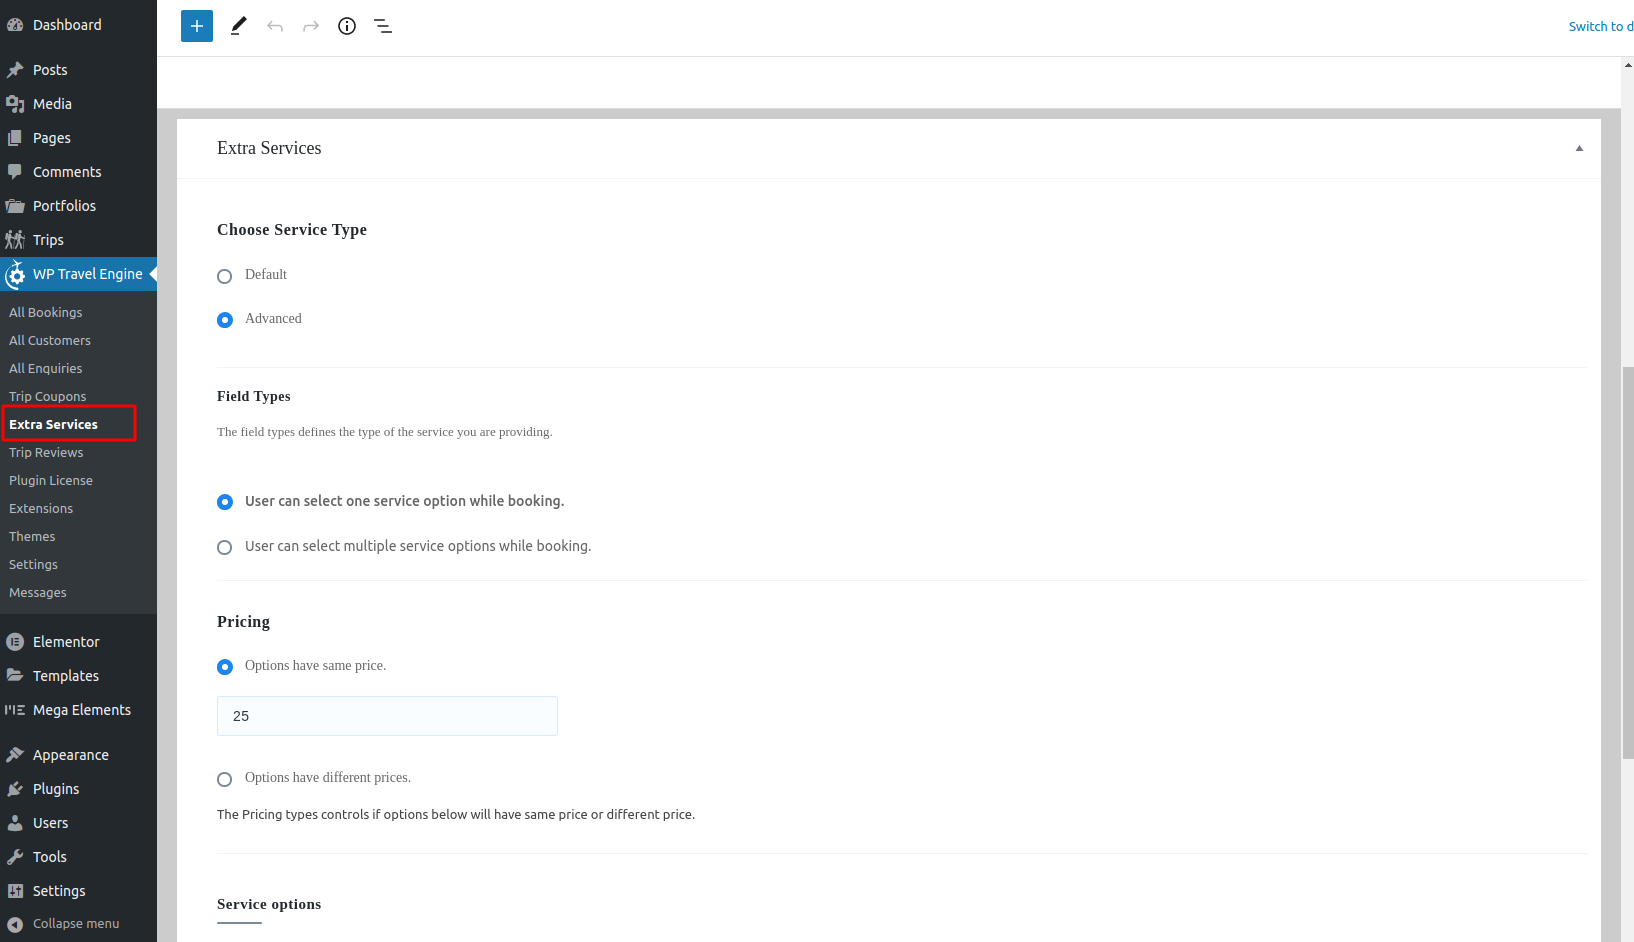
Task: Select the Default service type radio
Action: 225,276
